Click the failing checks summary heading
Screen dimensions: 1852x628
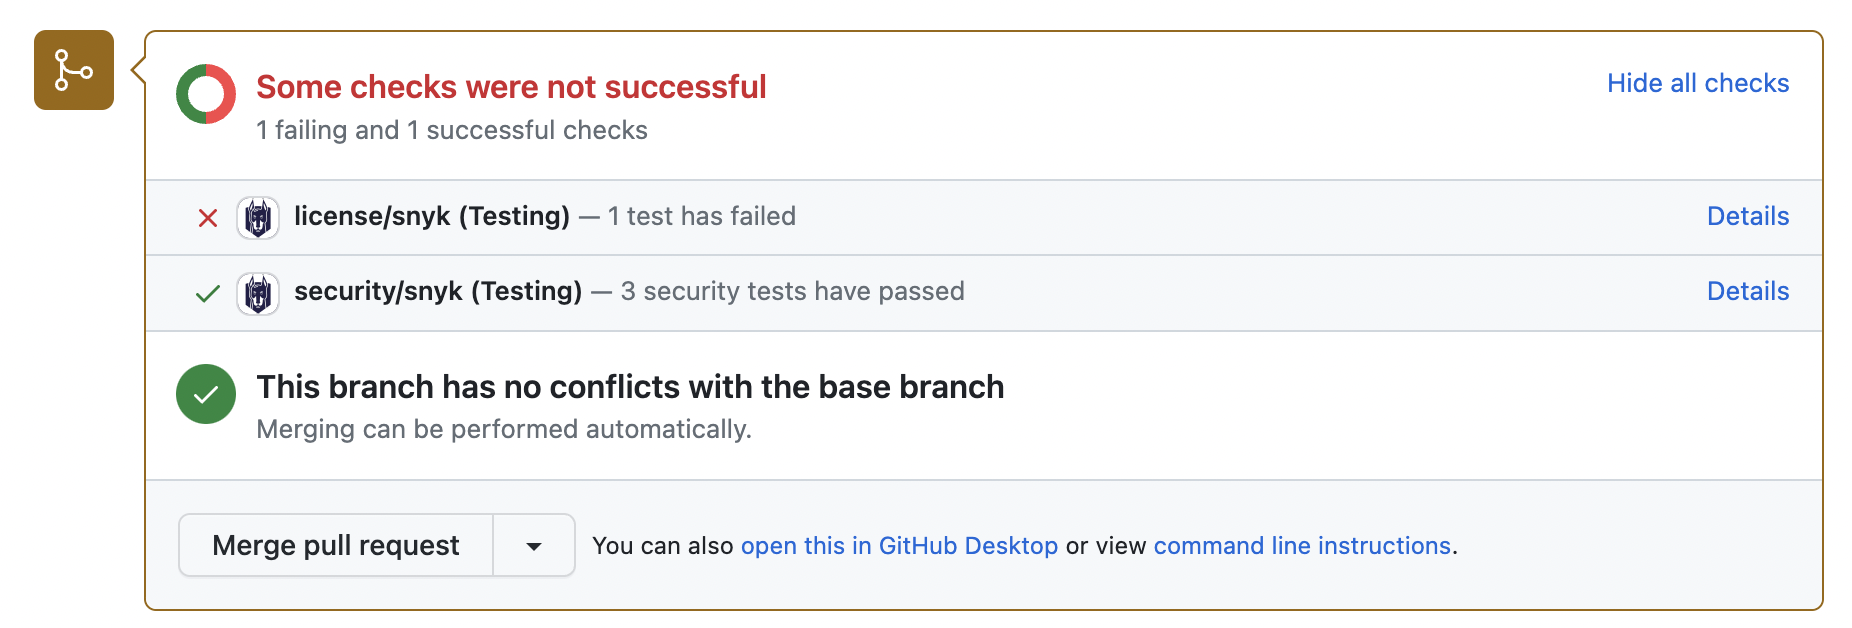coord(511,87)
